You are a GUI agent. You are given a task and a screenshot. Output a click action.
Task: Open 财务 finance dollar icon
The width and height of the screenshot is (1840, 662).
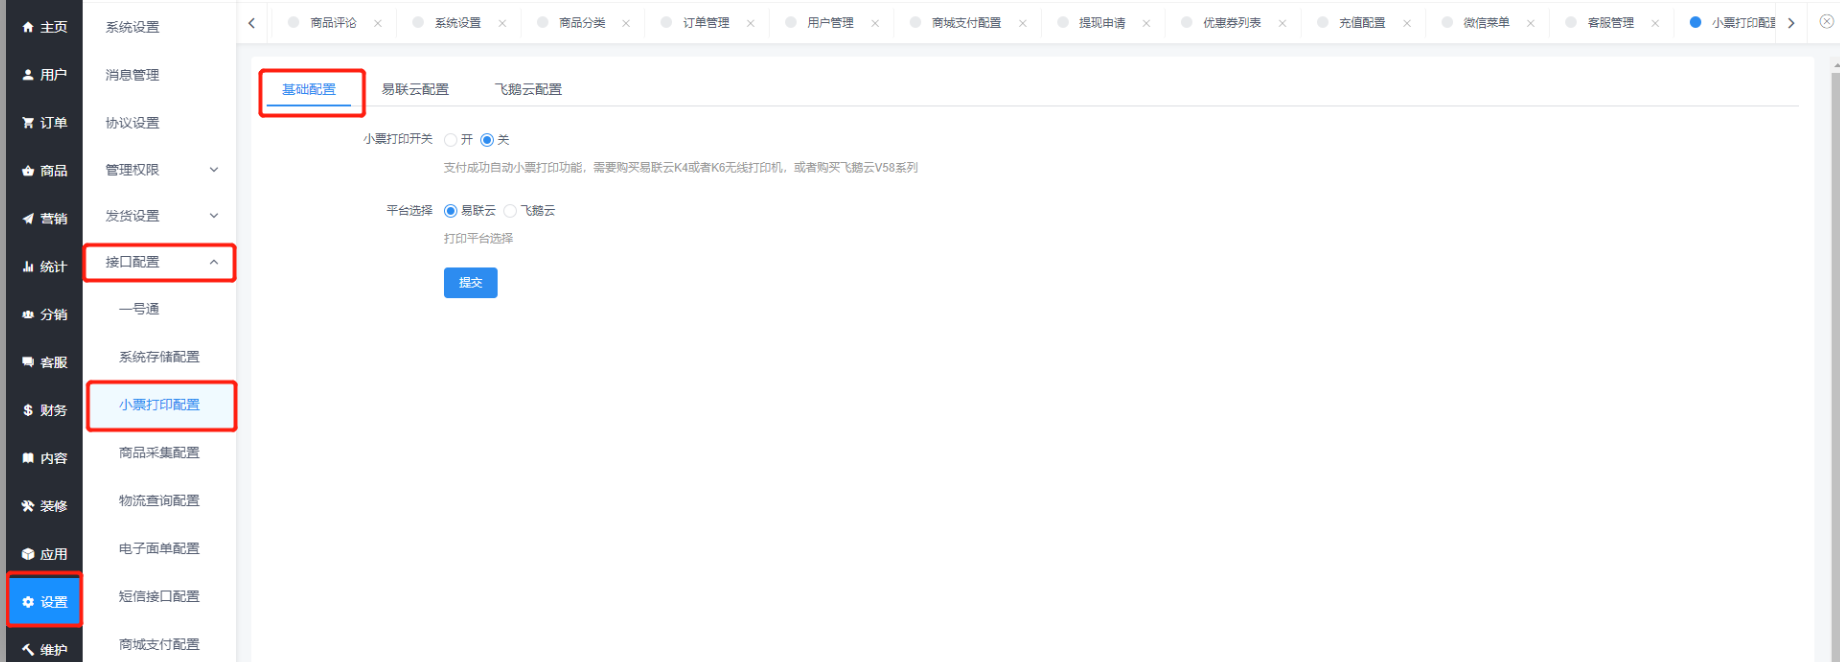(28, 410)
